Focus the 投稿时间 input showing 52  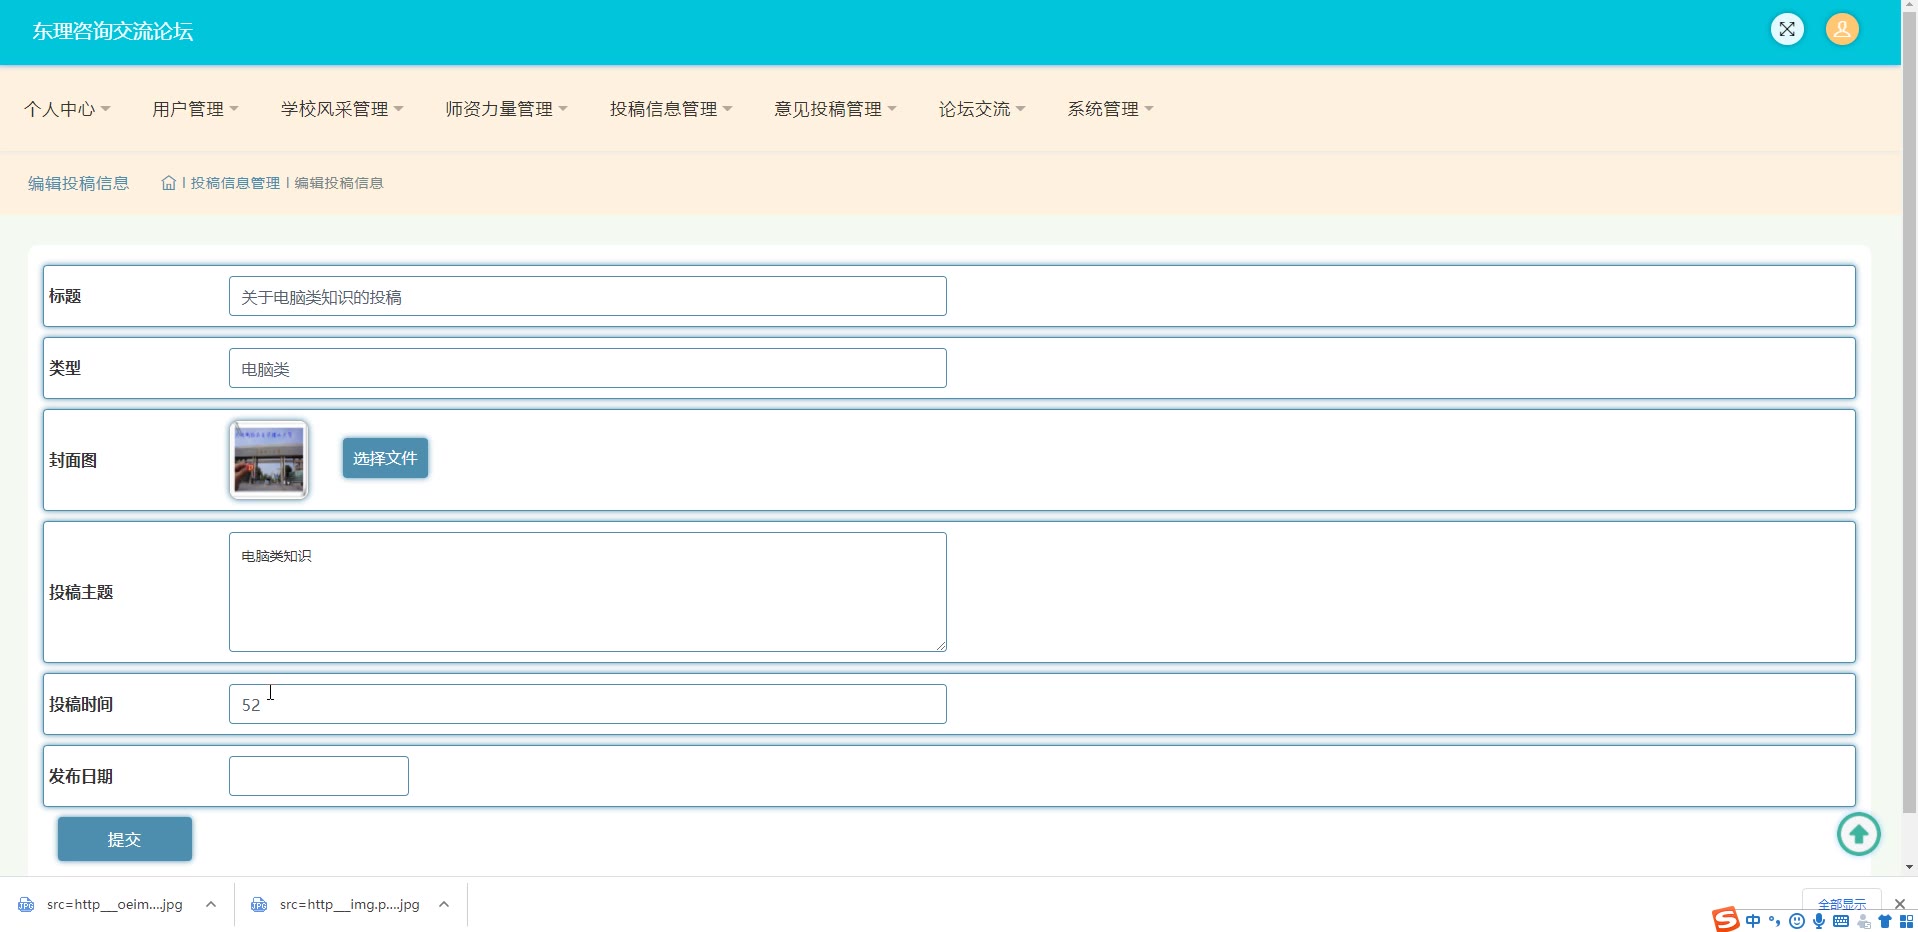588,704
